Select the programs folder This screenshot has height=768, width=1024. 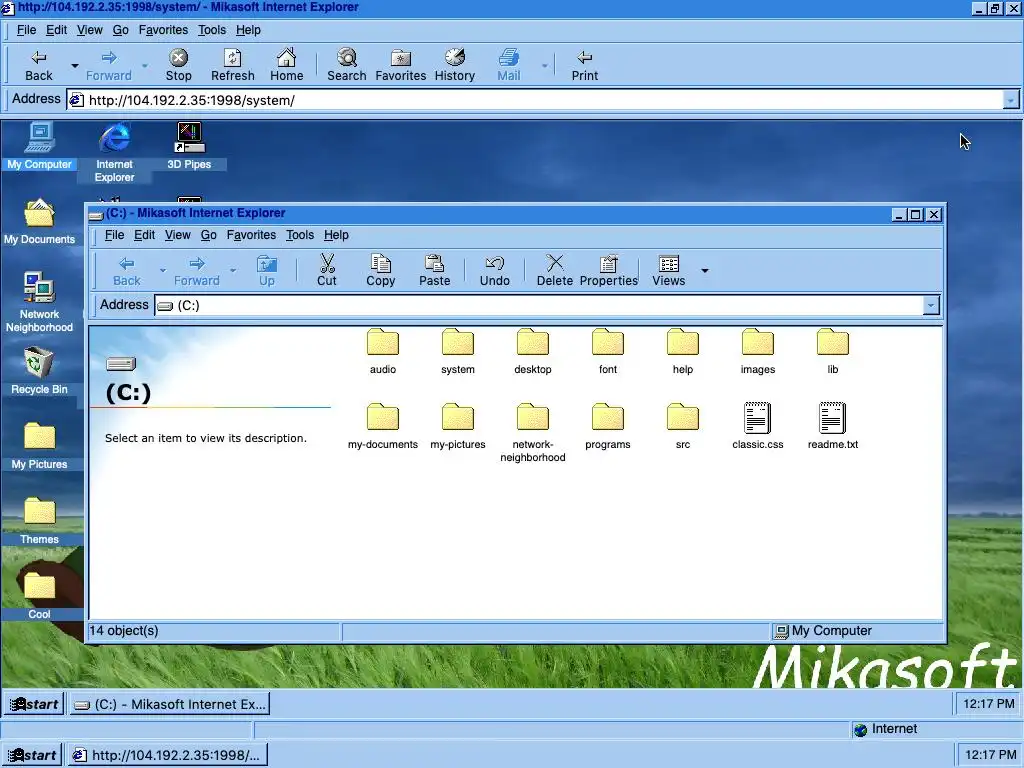pos(608,426)
